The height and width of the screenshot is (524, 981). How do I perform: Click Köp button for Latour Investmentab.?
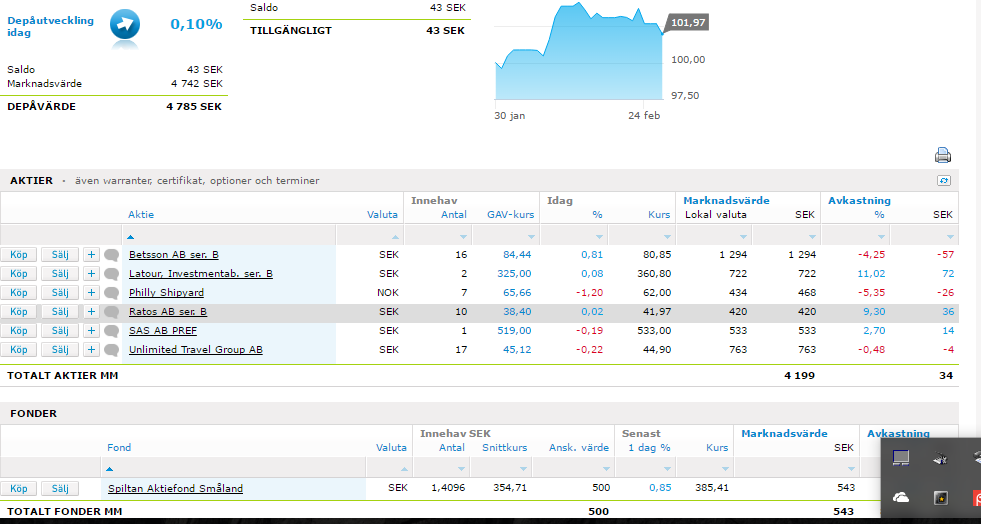click(19, 274)
